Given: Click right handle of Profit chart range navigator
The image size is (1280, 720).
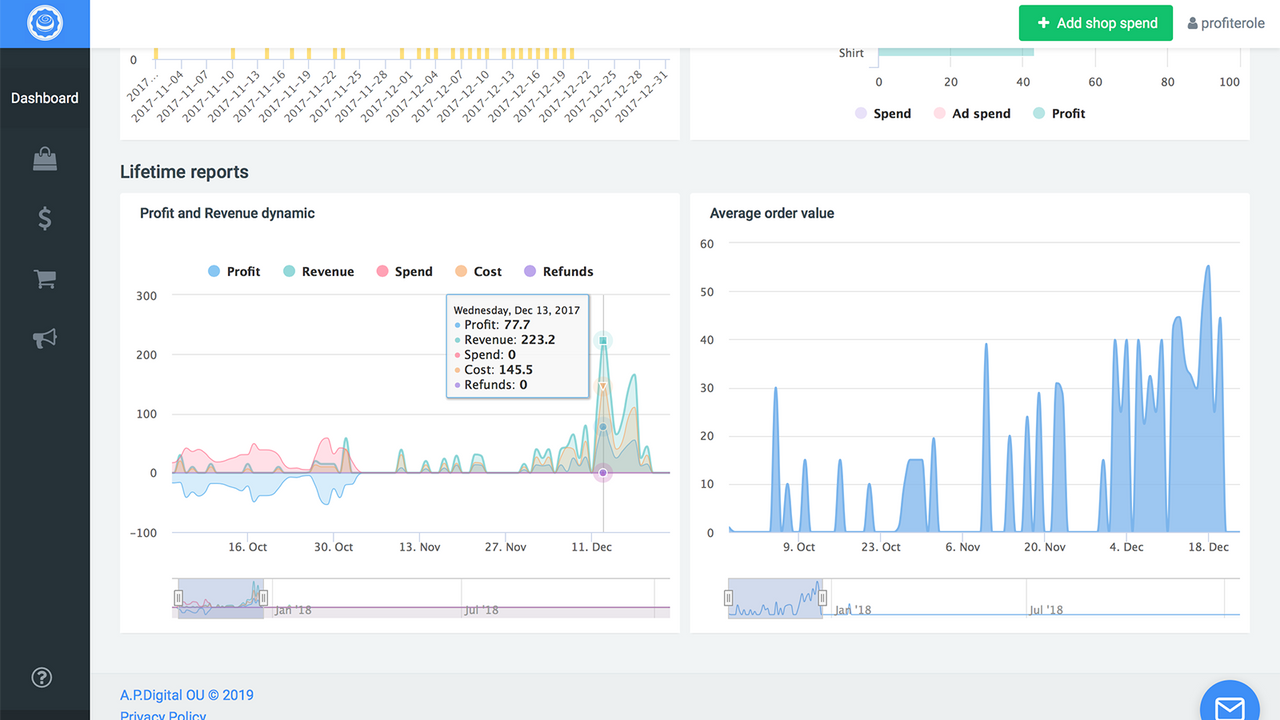Looking at the screenshot, I should [x=264, y=598].
